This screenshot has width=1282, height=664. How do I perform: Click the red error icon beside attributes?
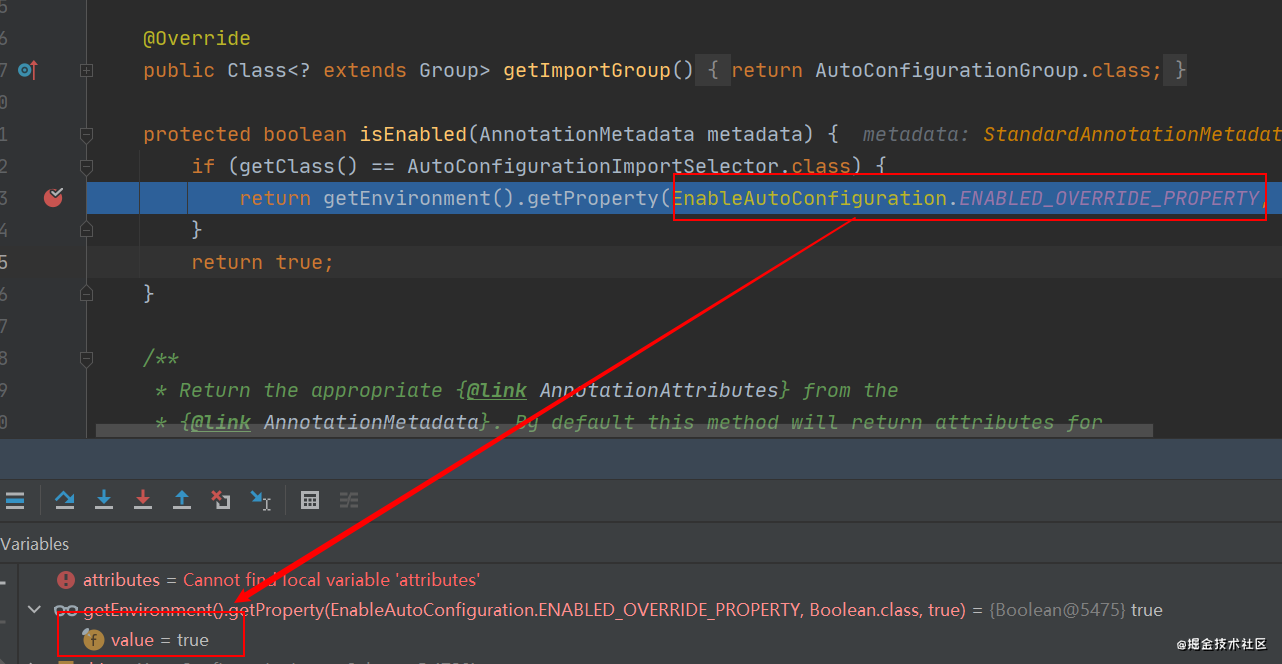[x=66, y=580]
